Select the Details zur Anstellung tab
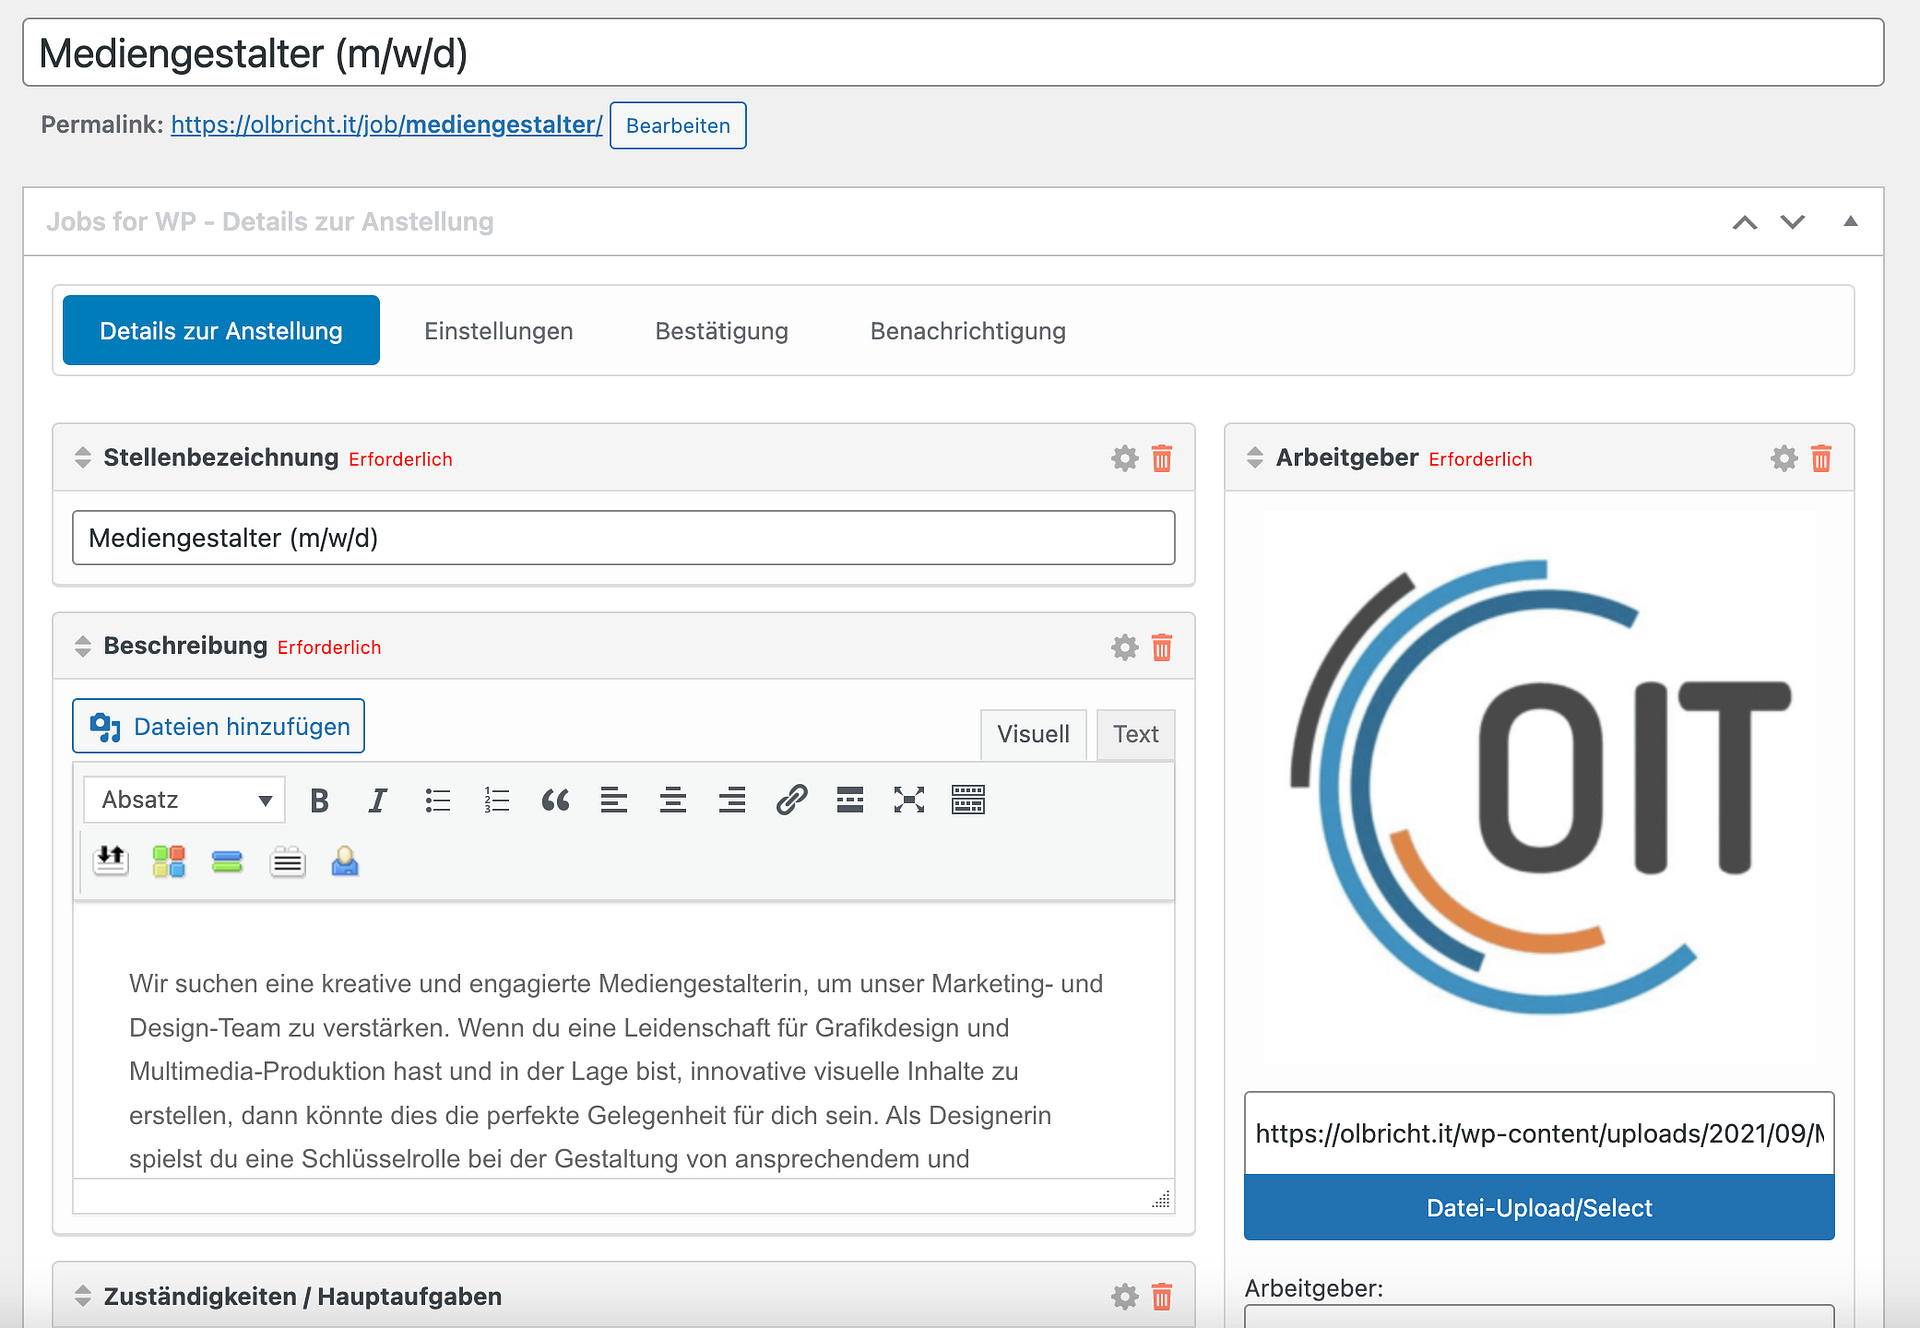This screenshot has height=1328, width=1920. 221,330
